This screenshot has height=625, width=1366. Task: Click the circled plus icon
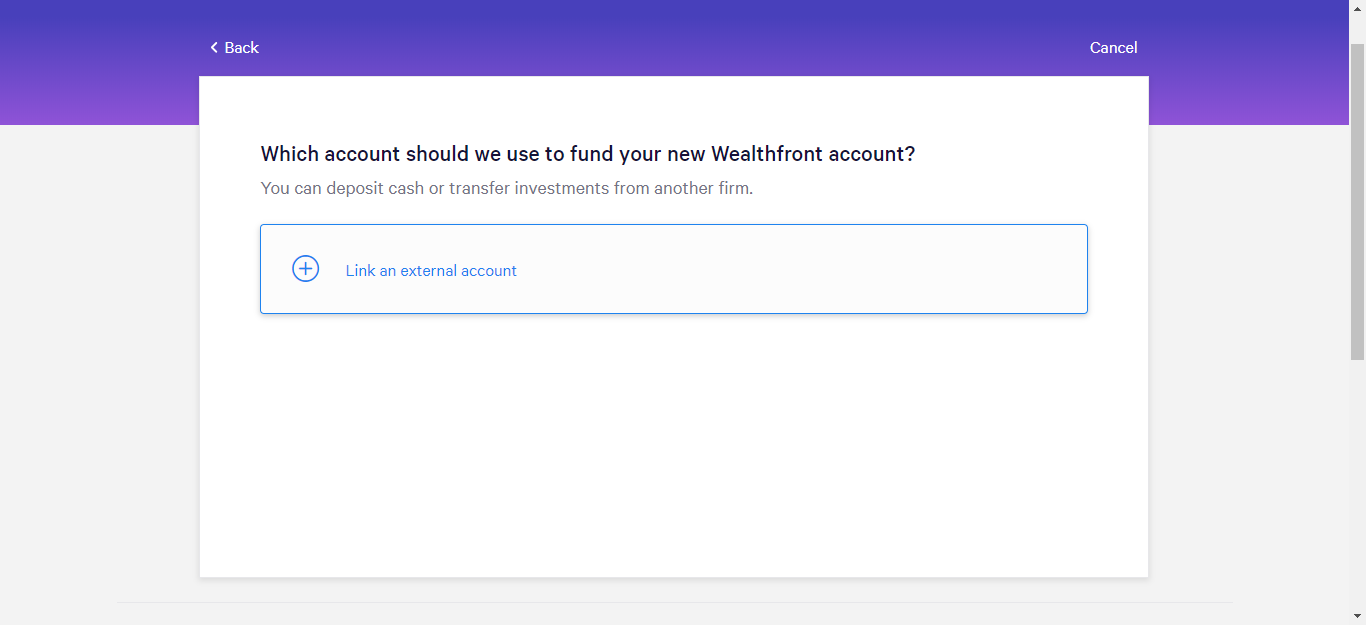coord(305,269)
